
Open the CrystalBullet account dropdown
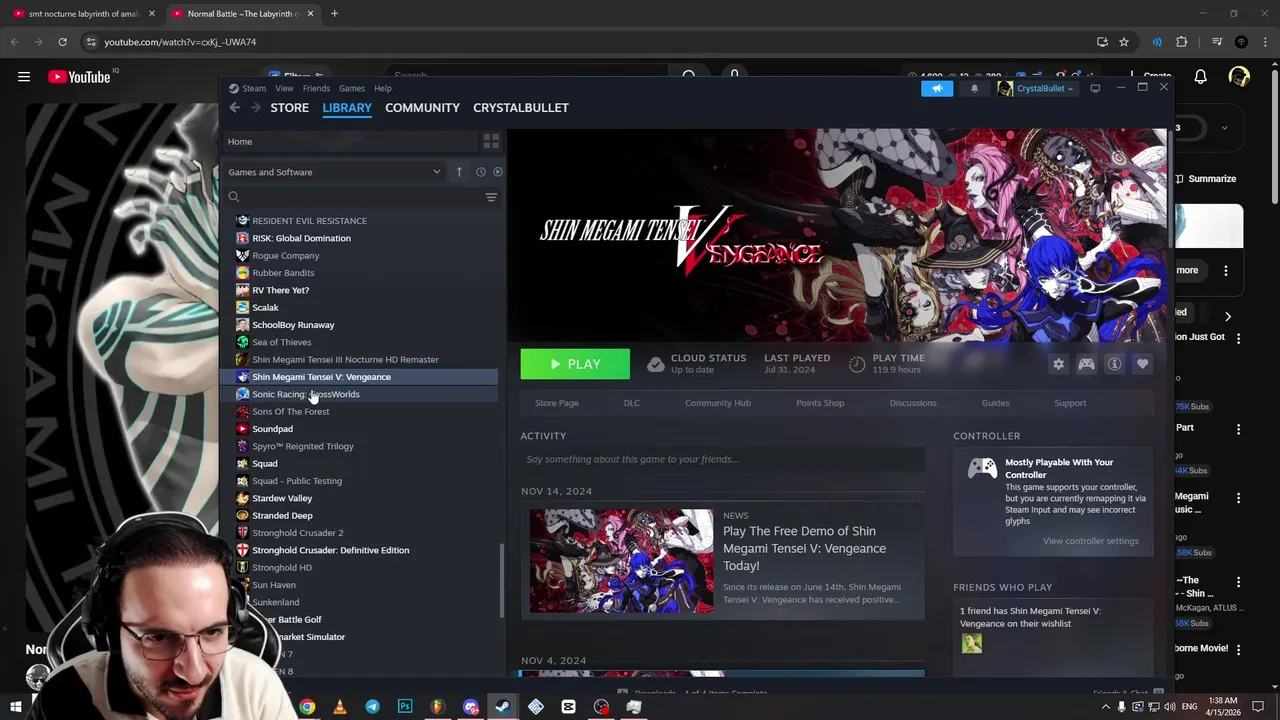tap(1036, 88)
